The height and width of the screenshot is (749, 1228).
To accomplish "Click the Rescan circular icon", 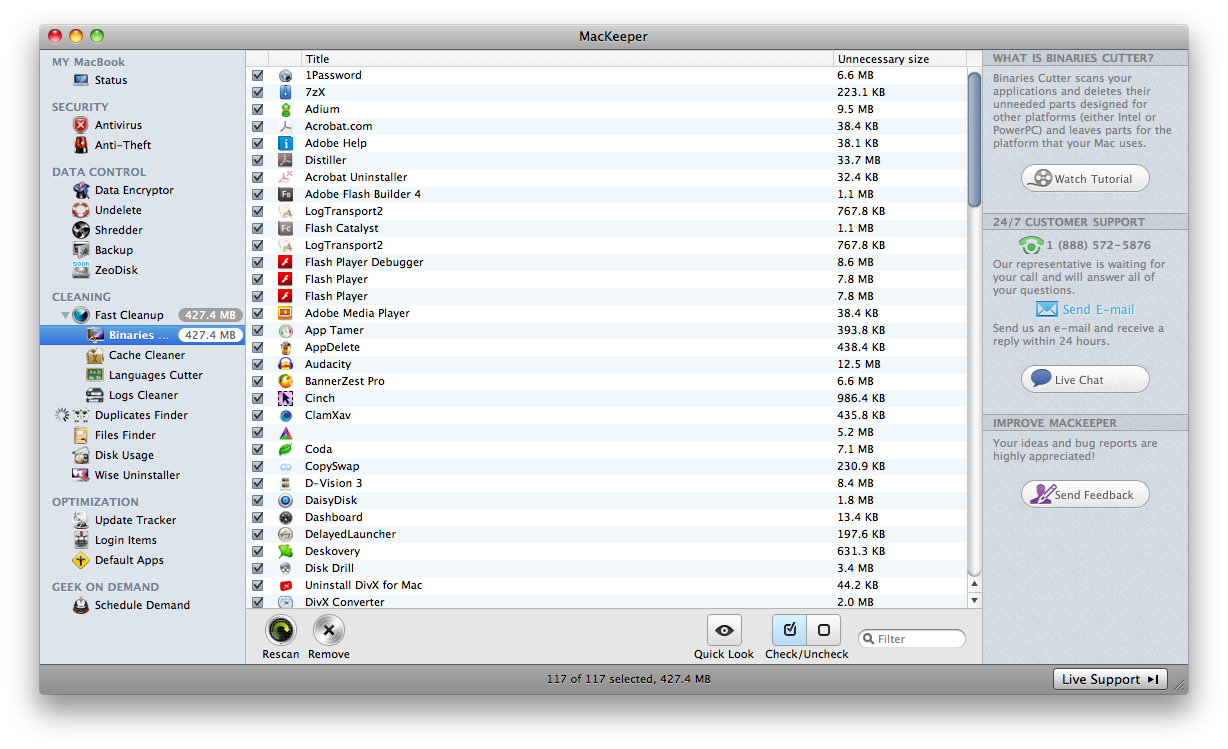I will pos(281,630).
